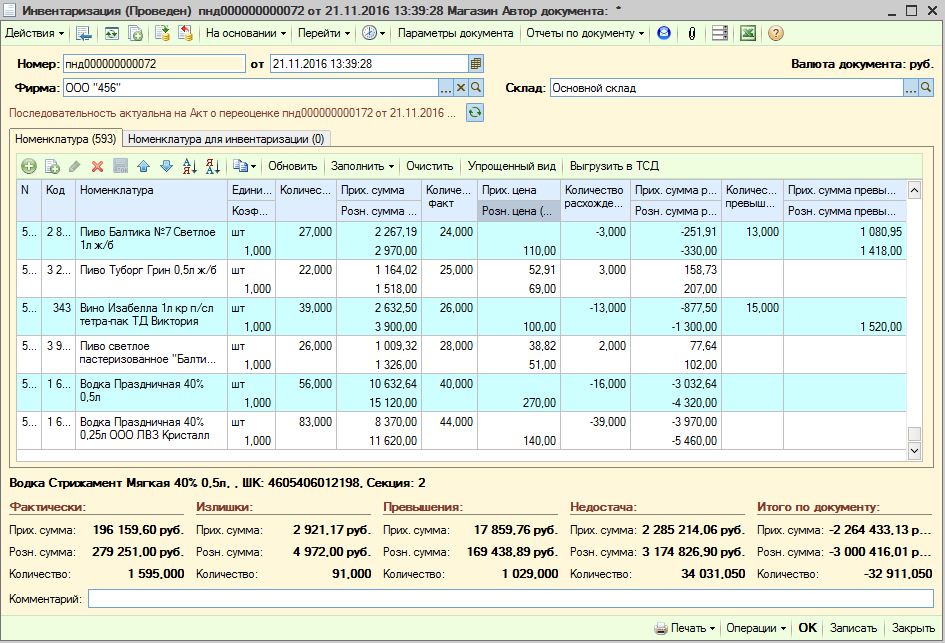Open the Действия dropdown menu

point(34,33)
